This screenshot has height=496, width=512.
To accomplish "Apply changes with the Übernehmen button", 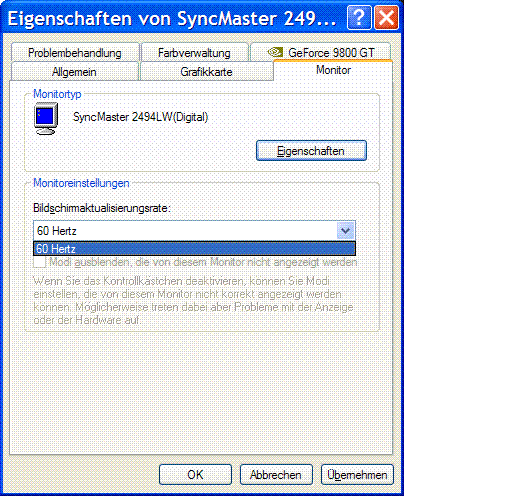I will [357, 474].
